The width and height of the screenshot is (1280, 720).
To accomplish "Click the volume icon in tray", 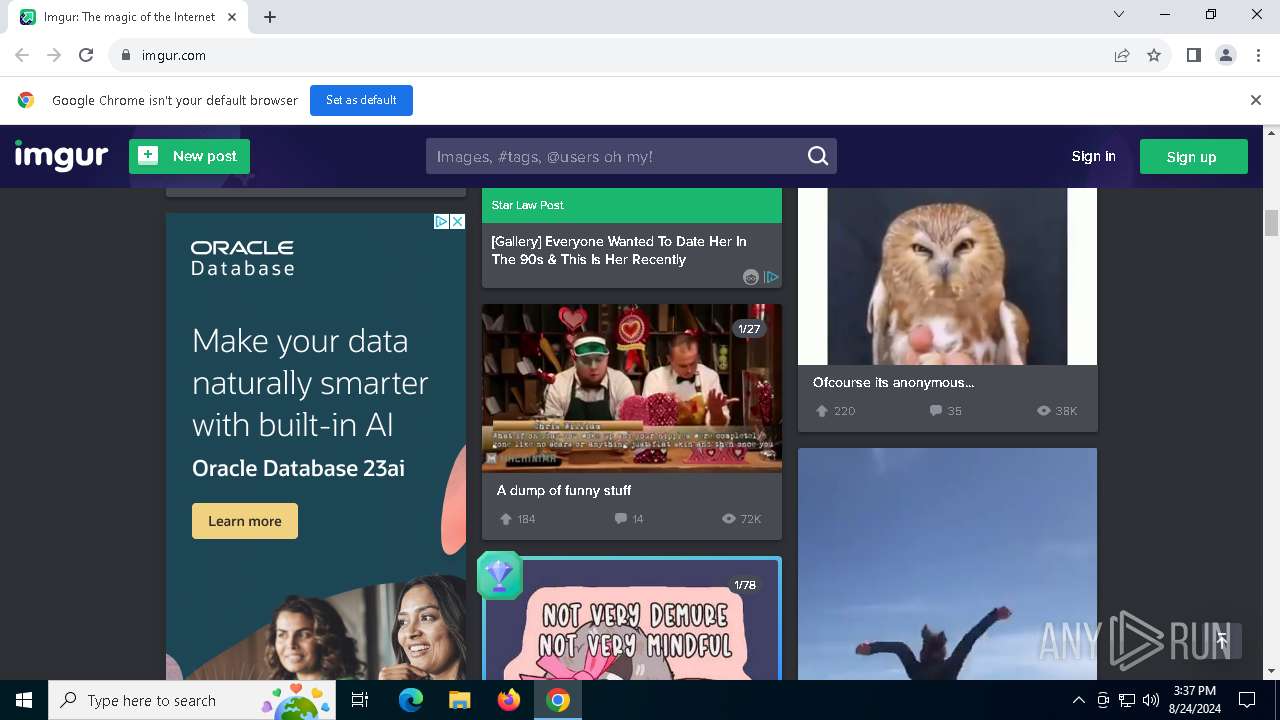I will [1151, 700].
